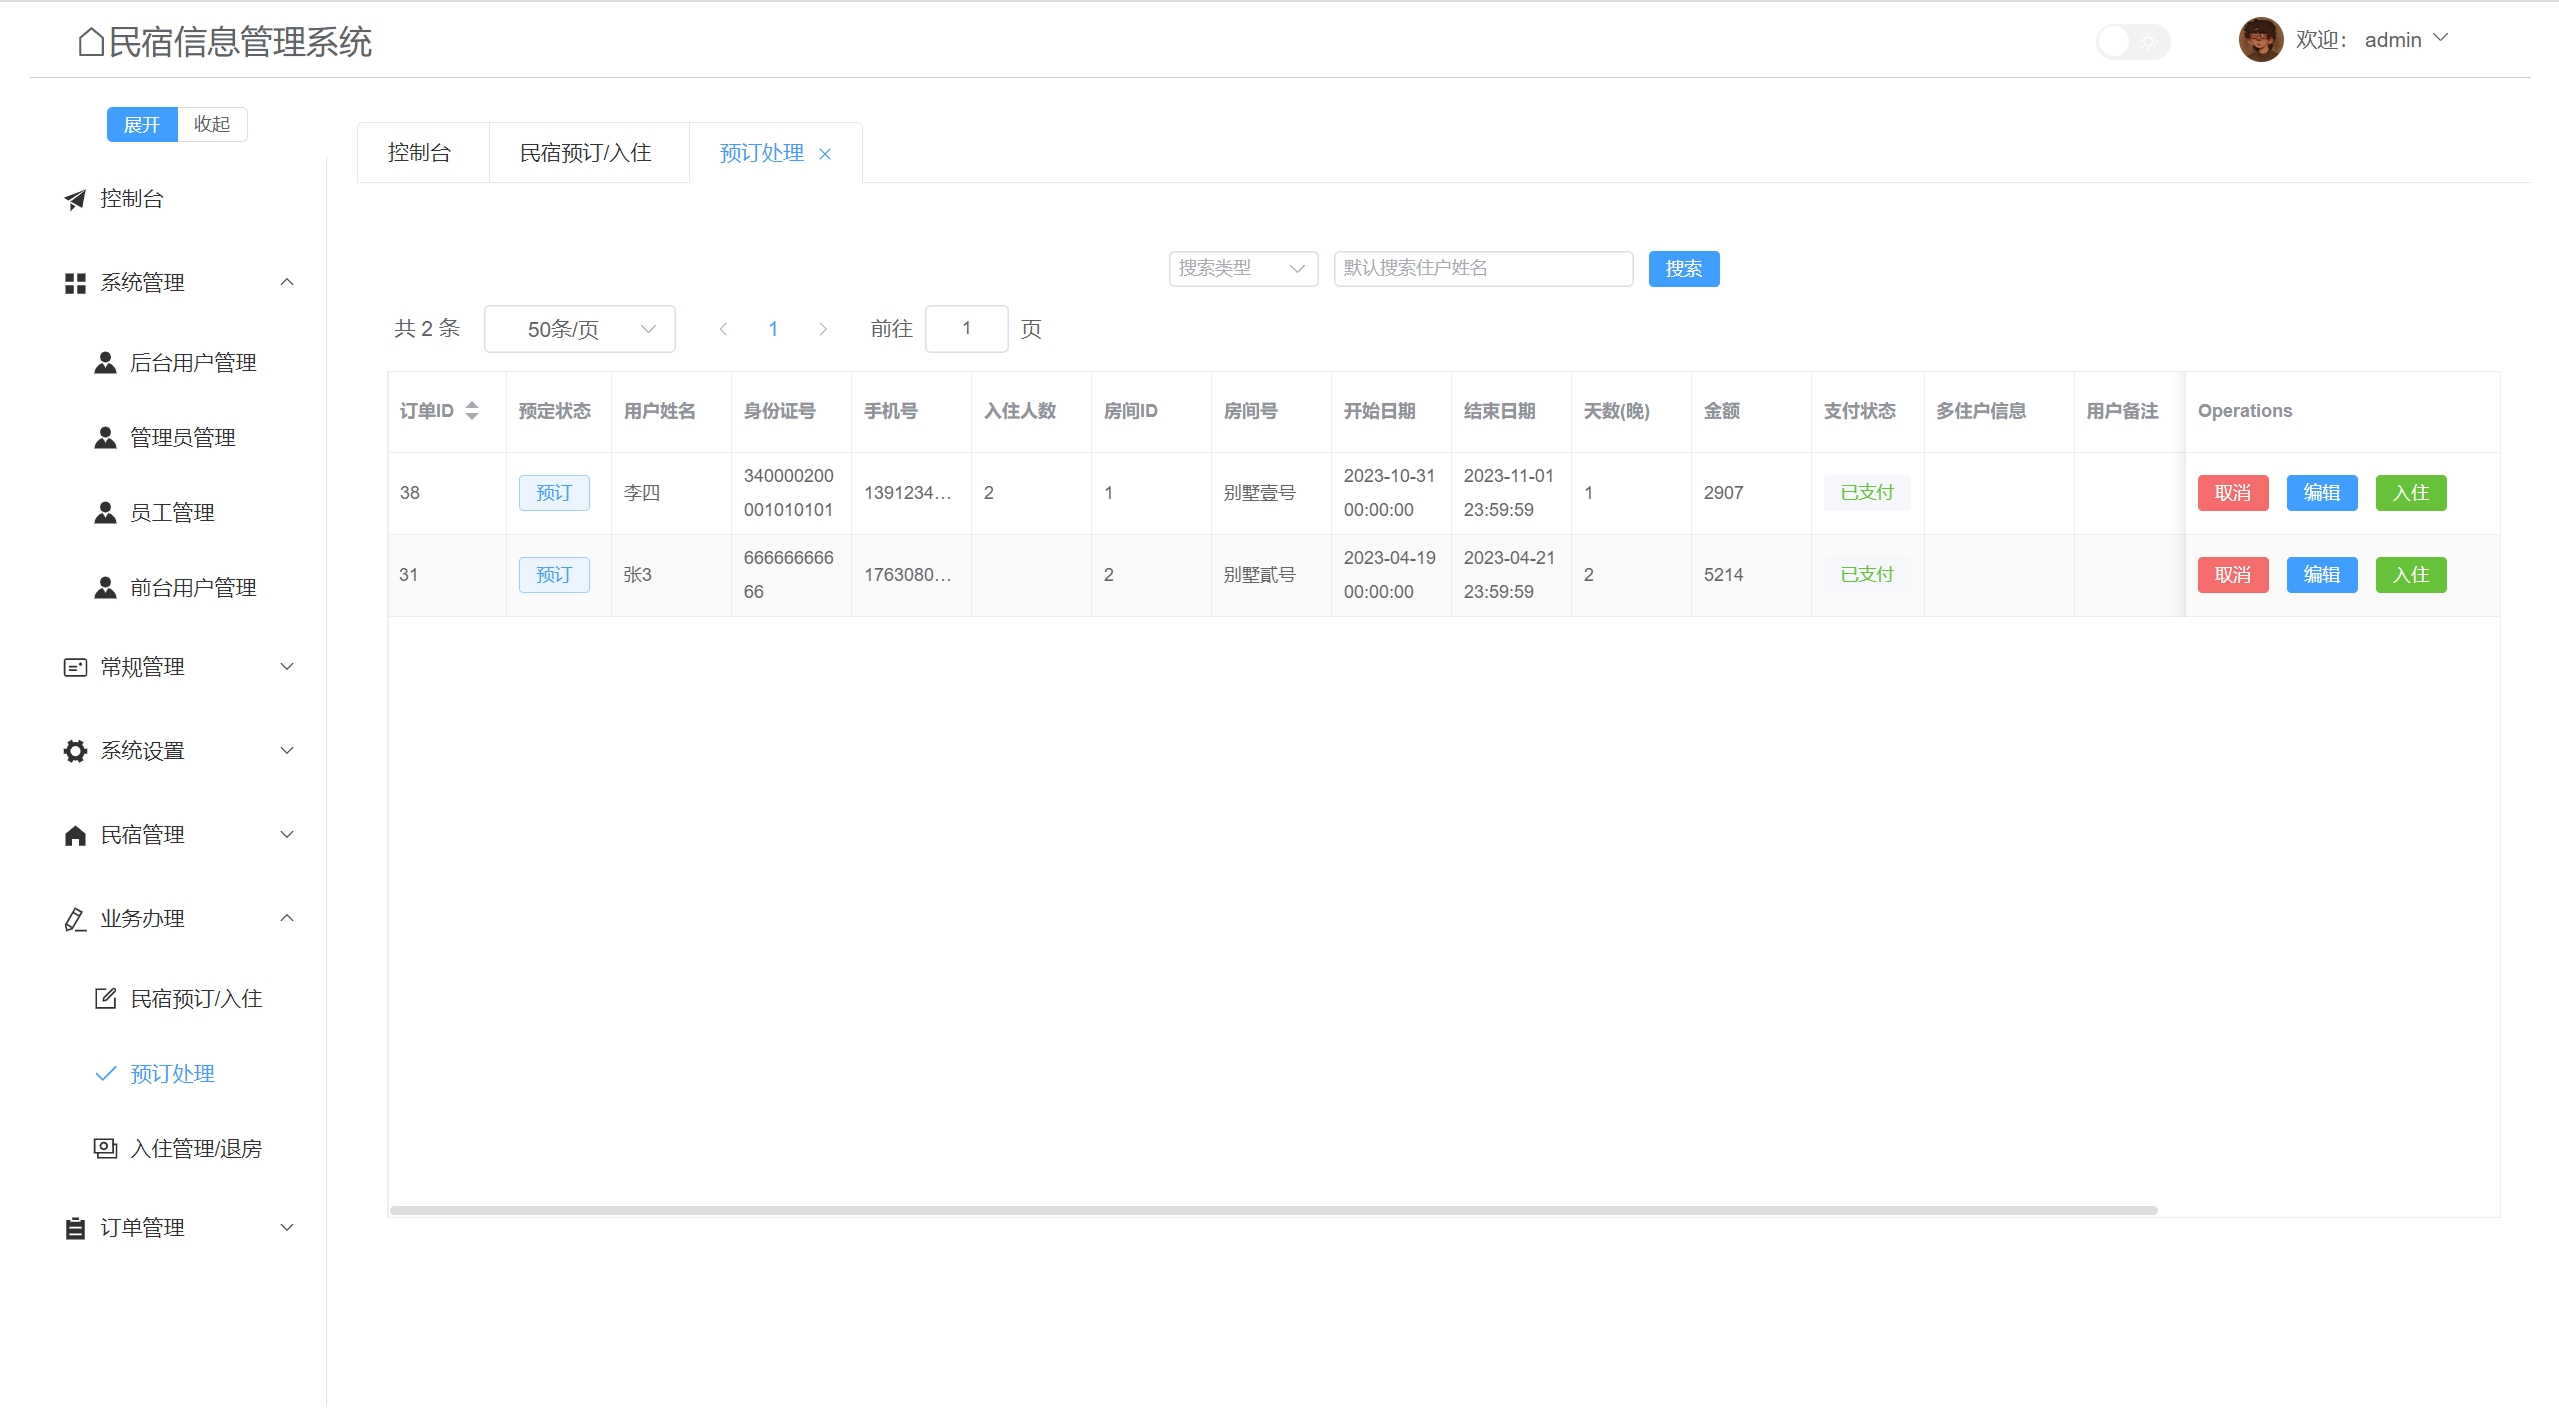Viewport: 2559px width, 1414px height.
Task: Click the admin avatar picture
Action: tap(2259, 40)
